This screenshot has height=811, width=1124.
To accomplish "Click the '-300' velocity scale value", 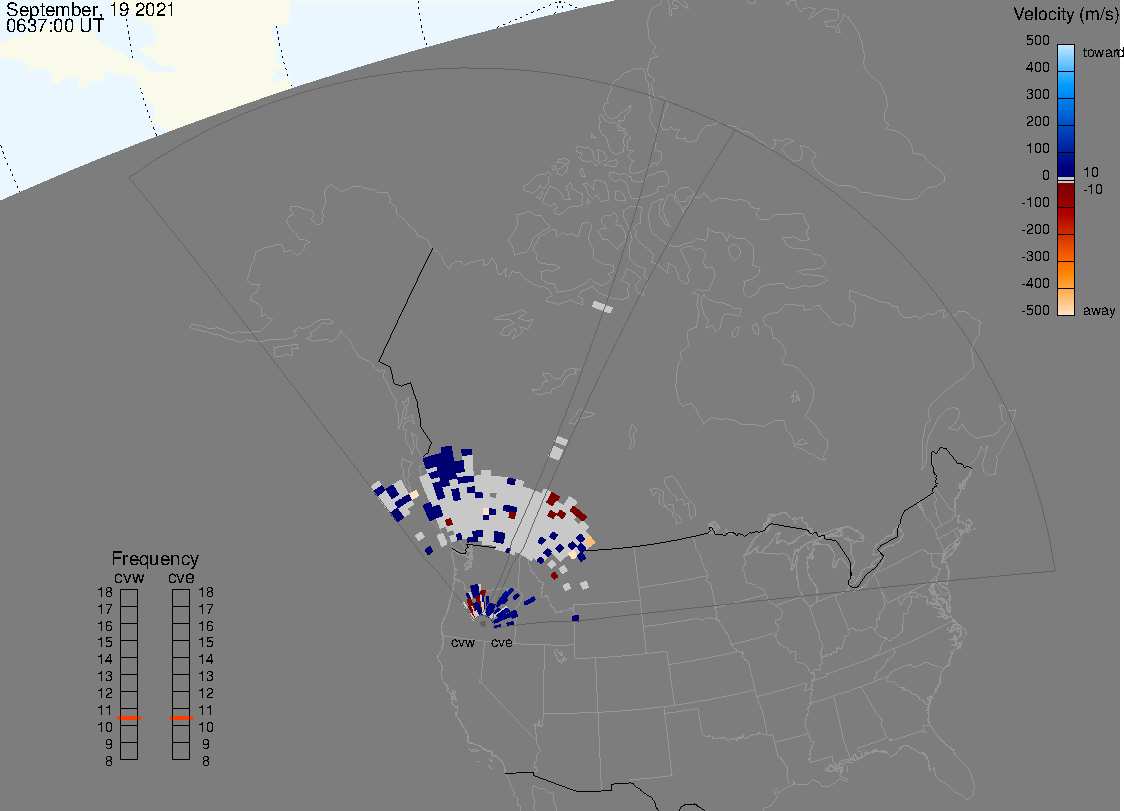I will coord(1035,256).
